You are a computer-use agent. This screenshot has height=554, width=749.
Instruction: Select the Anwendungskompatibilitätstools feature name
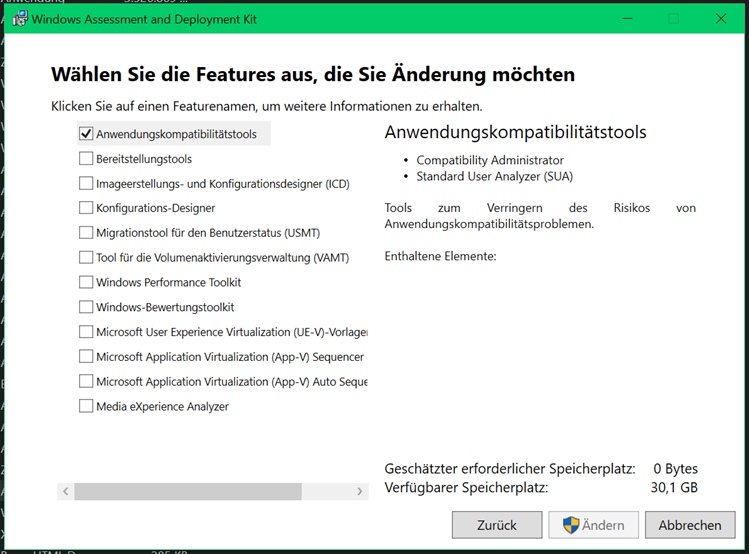(x=176, y=134)
